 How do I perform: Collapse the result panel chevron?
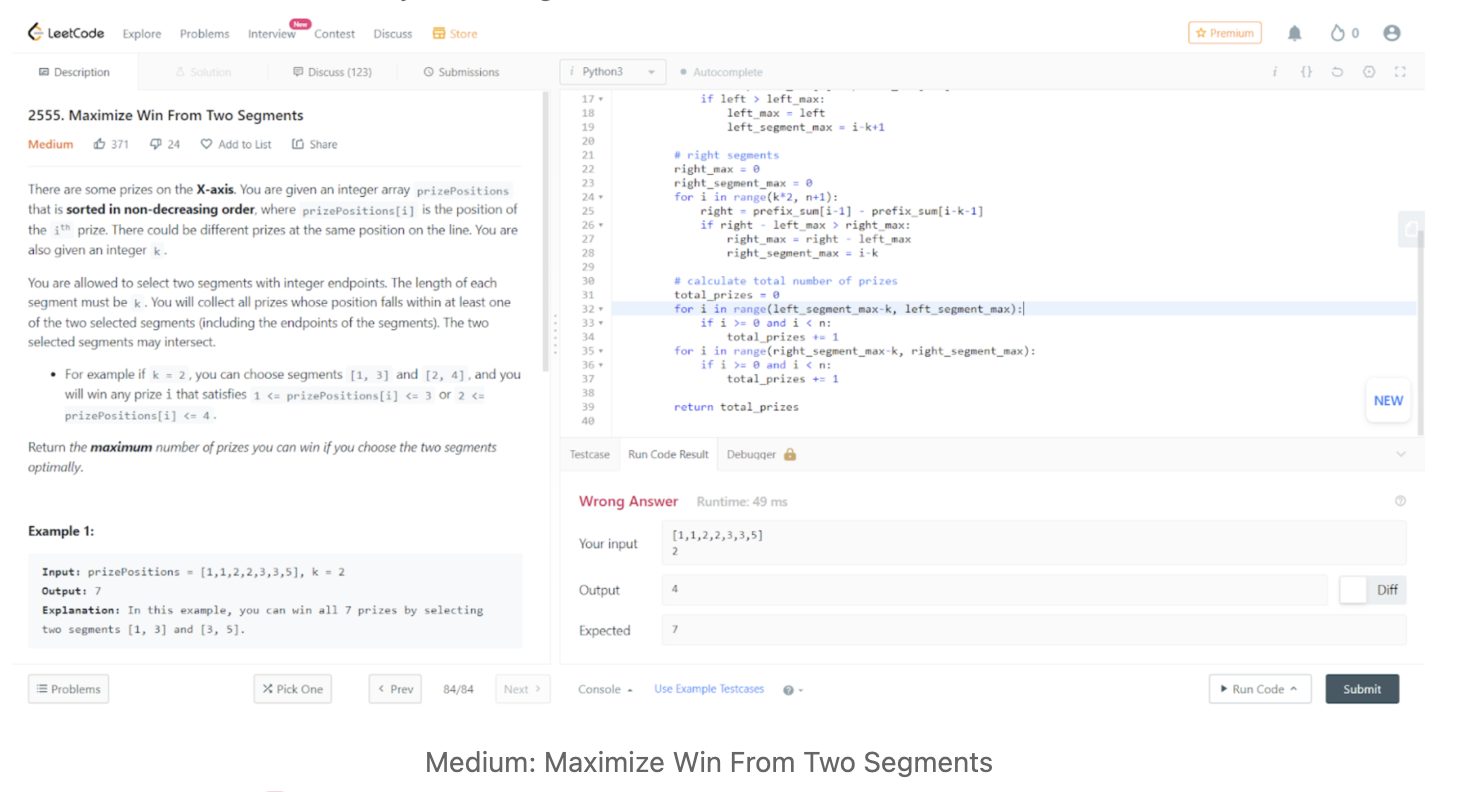[1399, 454]
